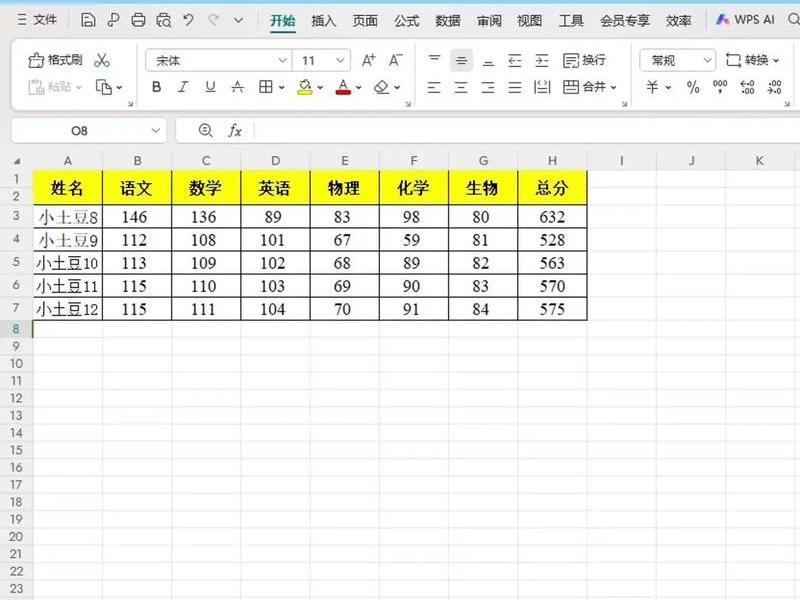Click the decrease indent icon
This screenshot has height=600, width=800.
(515, 61)
